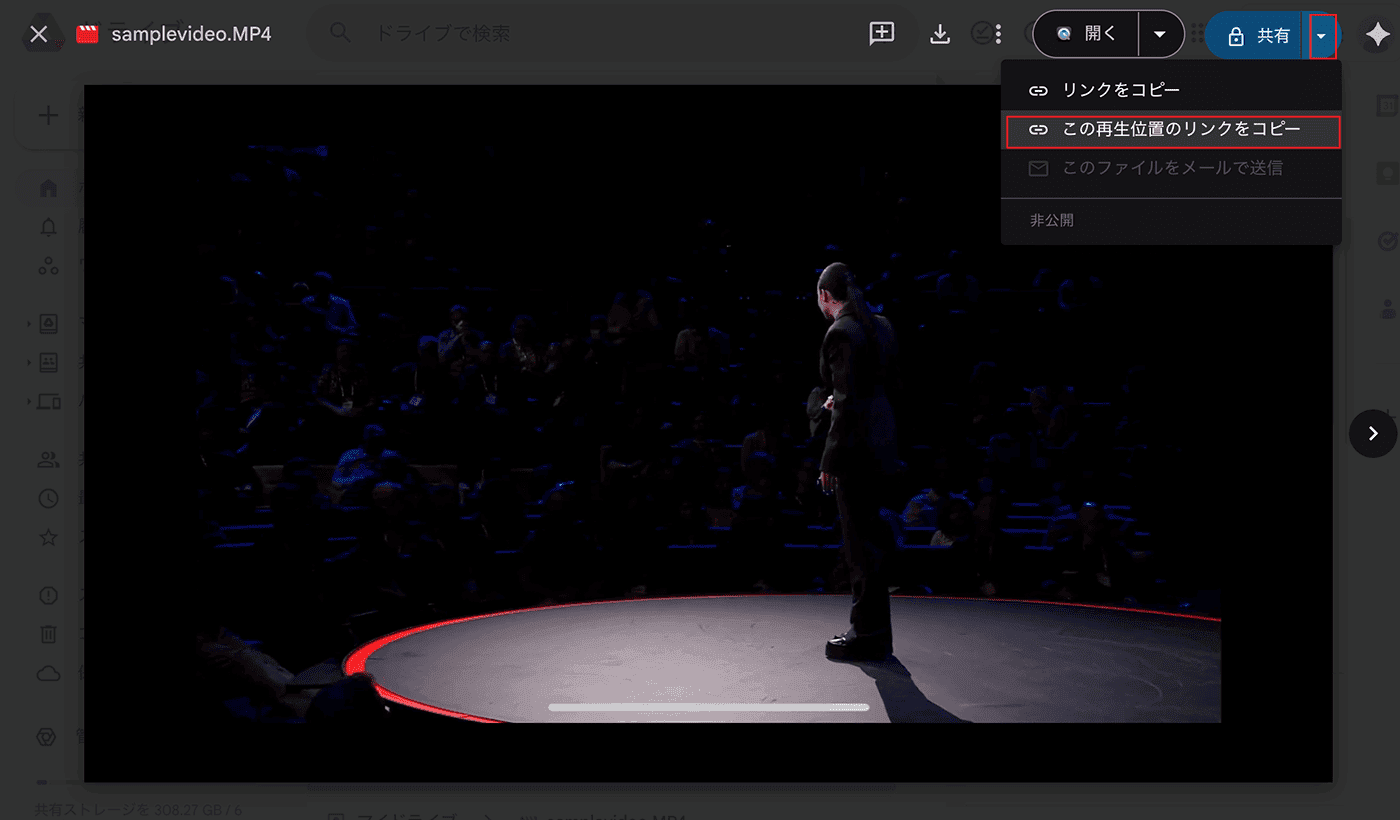
Task: Open the Contacts person icon in the right panel
Action: 1388,308
